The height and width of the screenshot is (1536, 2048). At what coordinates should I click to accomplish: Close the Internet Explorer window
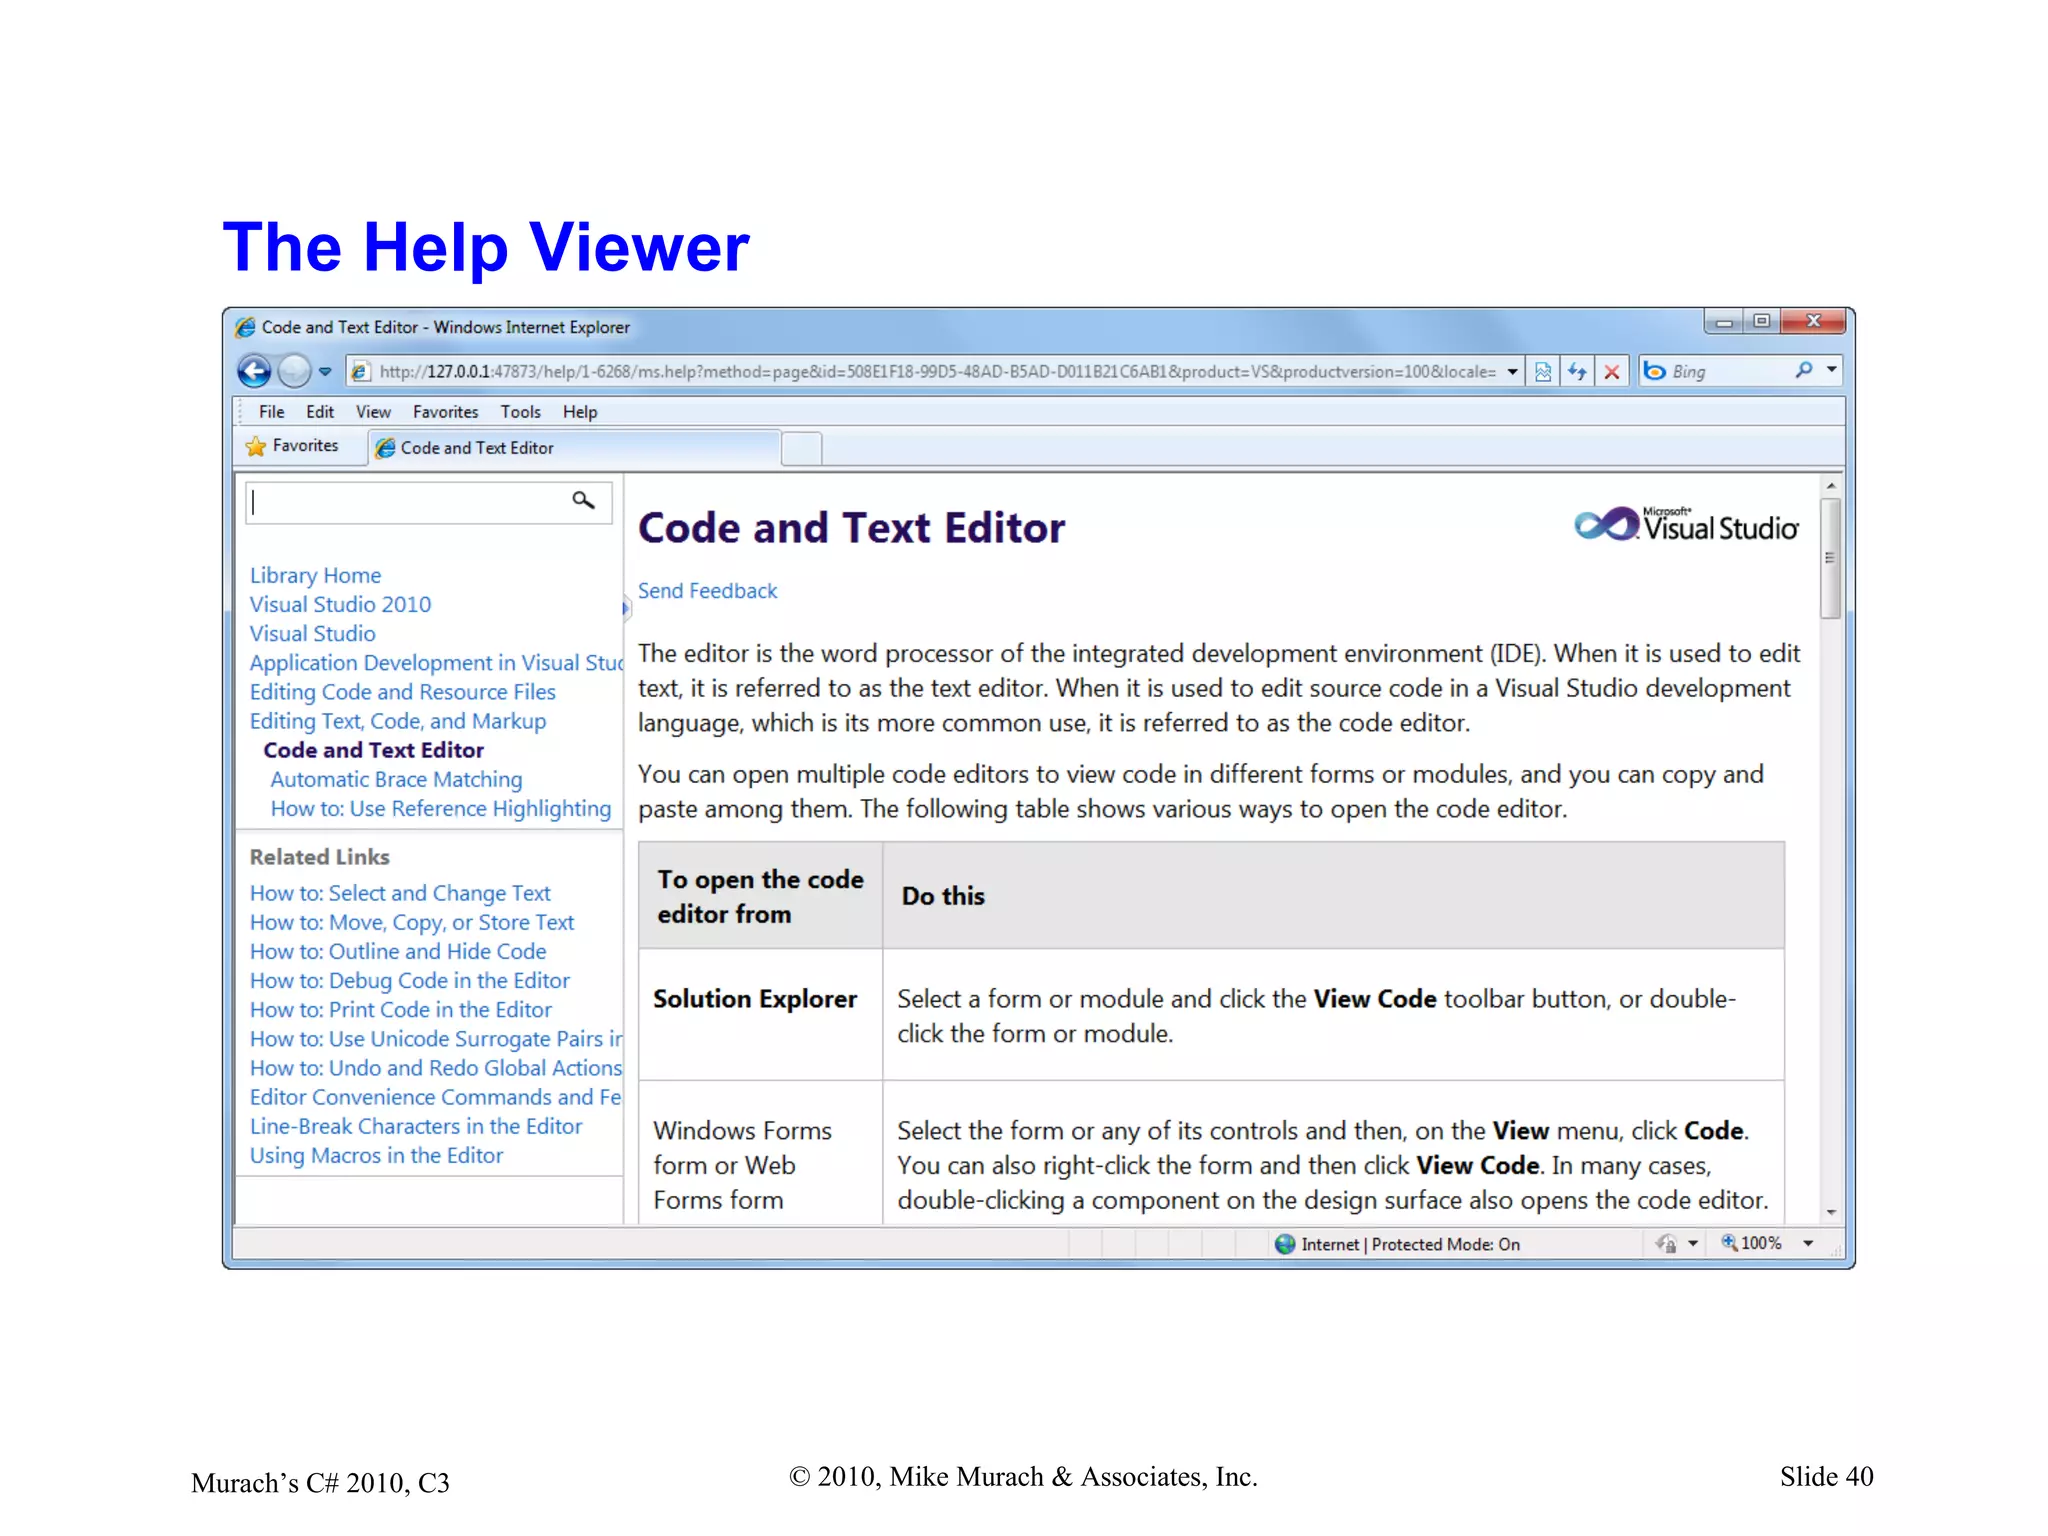point(1813,322)
